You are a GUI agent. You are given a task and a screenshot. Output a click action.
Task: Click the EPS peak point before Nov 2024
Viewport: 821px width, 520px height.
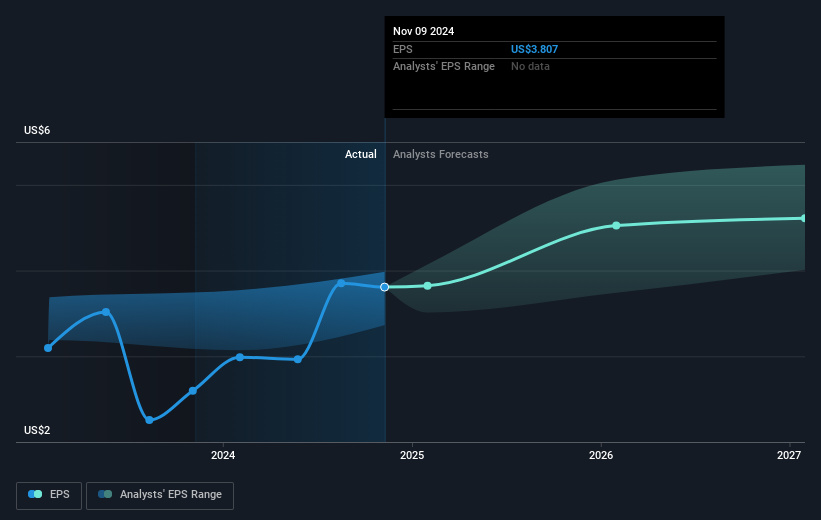pos(341,283)
